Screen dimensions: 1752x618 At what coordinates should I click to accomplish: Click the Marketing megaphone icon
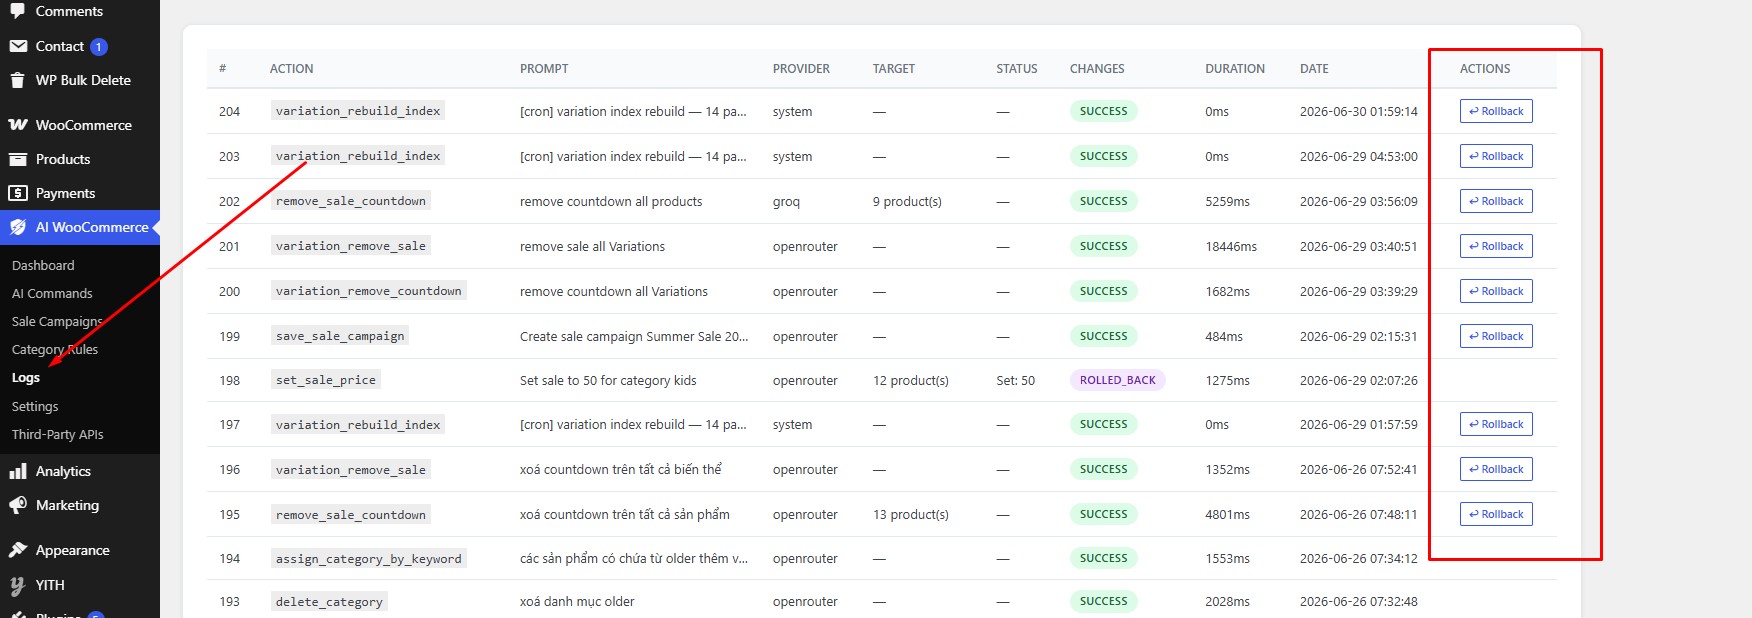click(18, 505)
